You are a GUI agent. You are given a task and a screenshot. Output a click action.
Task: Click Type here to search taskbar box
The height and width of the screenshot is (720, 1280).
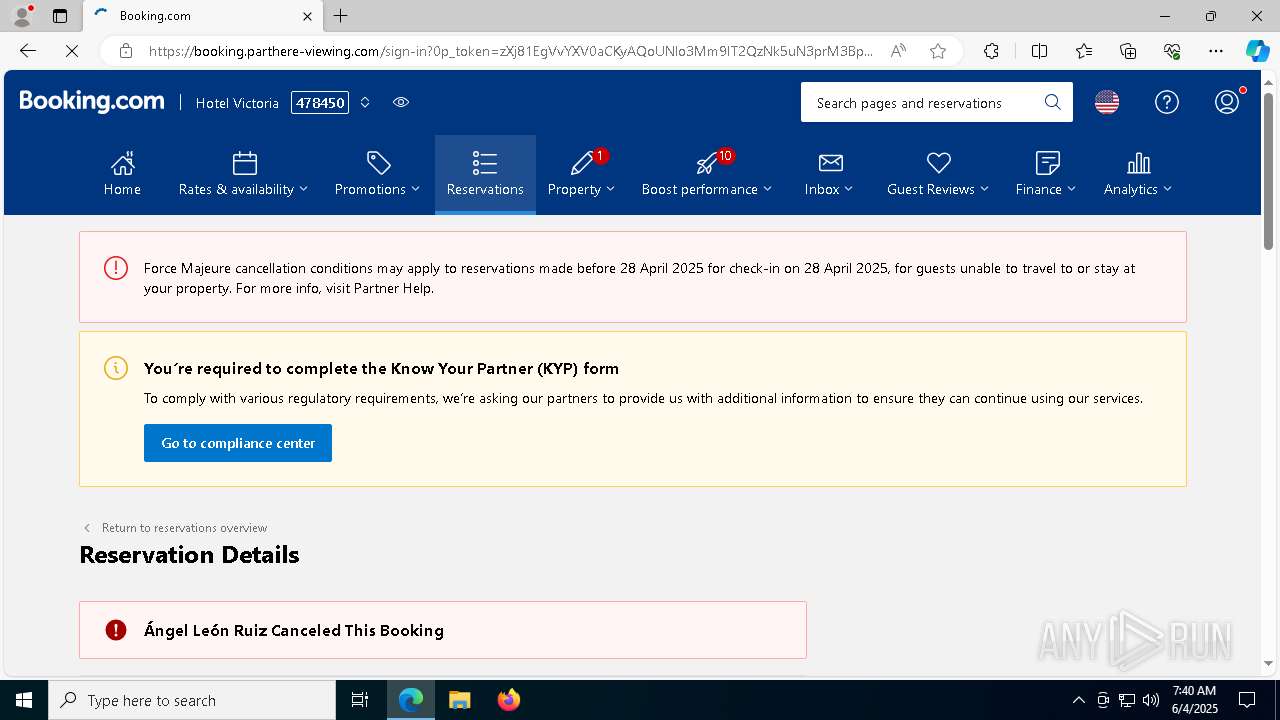click(x=192, y=700)
